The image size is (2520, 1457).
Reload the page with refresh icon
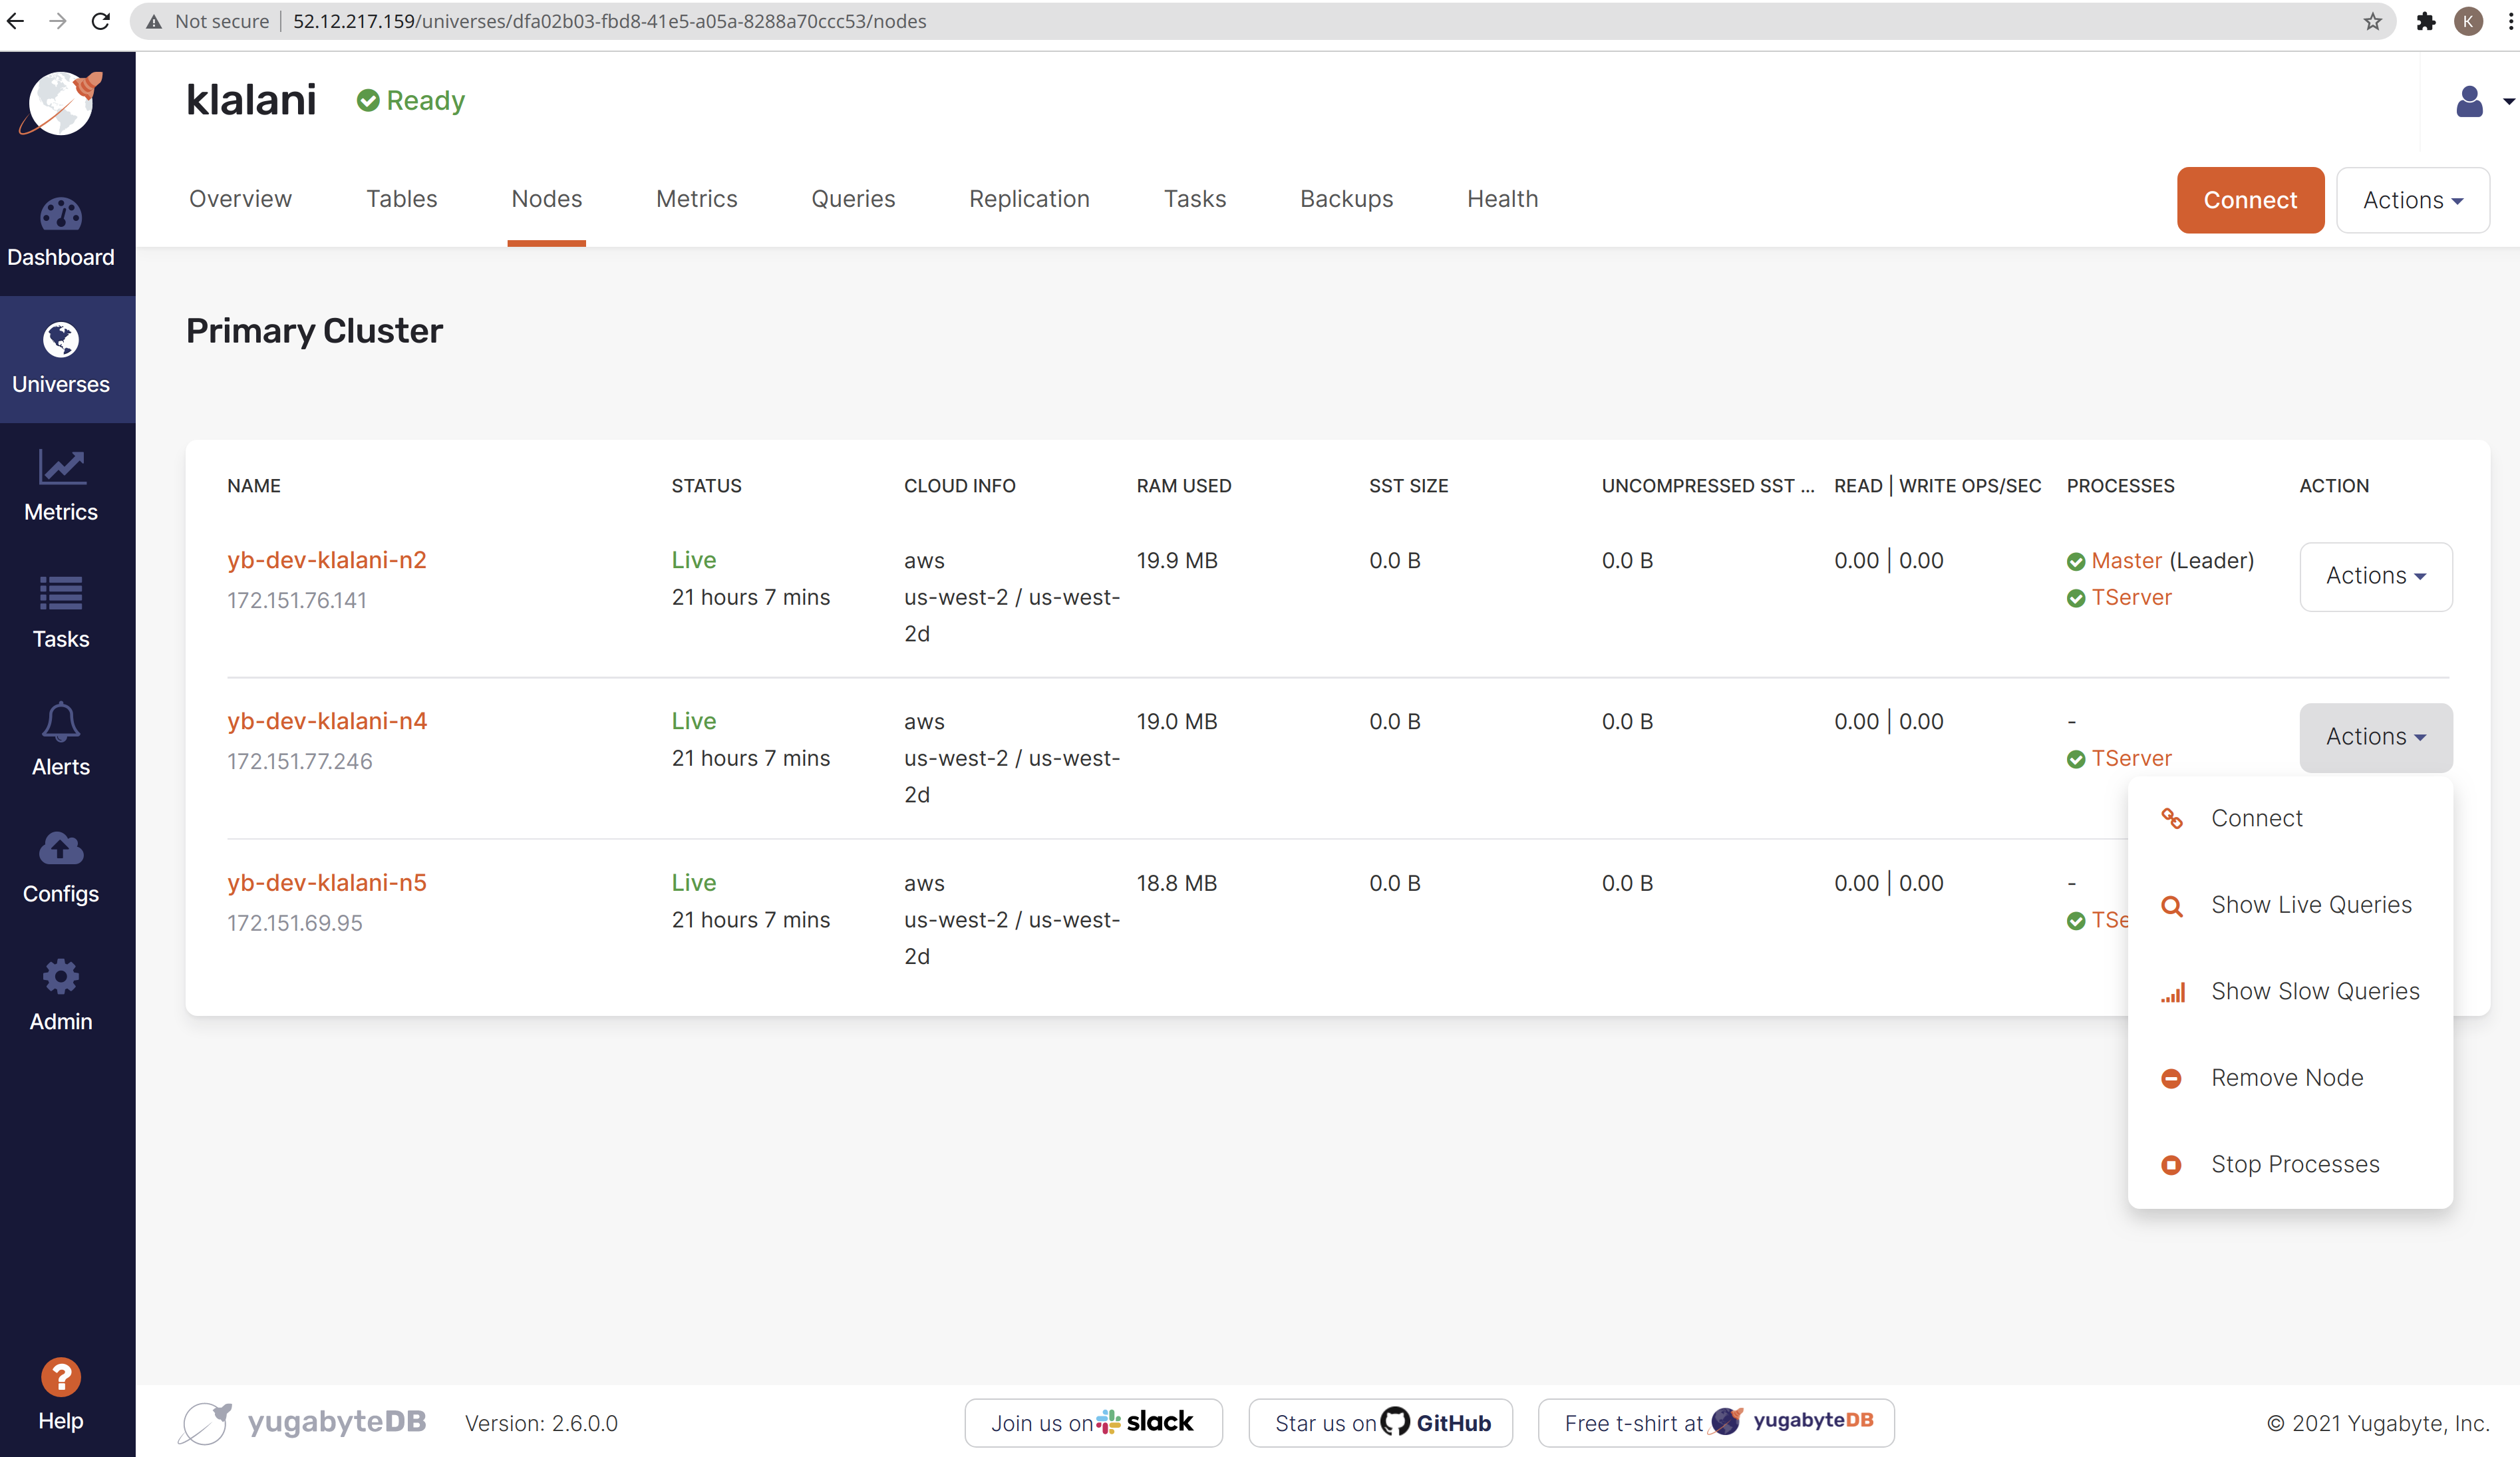tap(101, 21)
